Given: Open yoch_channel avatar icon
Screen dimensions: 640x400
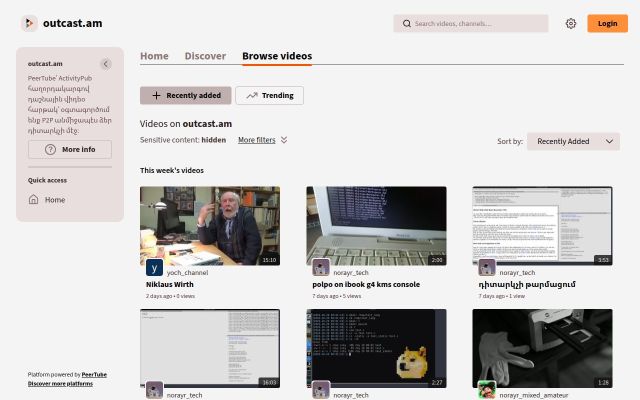Looking at the screenshot, I should pos(154,268).
